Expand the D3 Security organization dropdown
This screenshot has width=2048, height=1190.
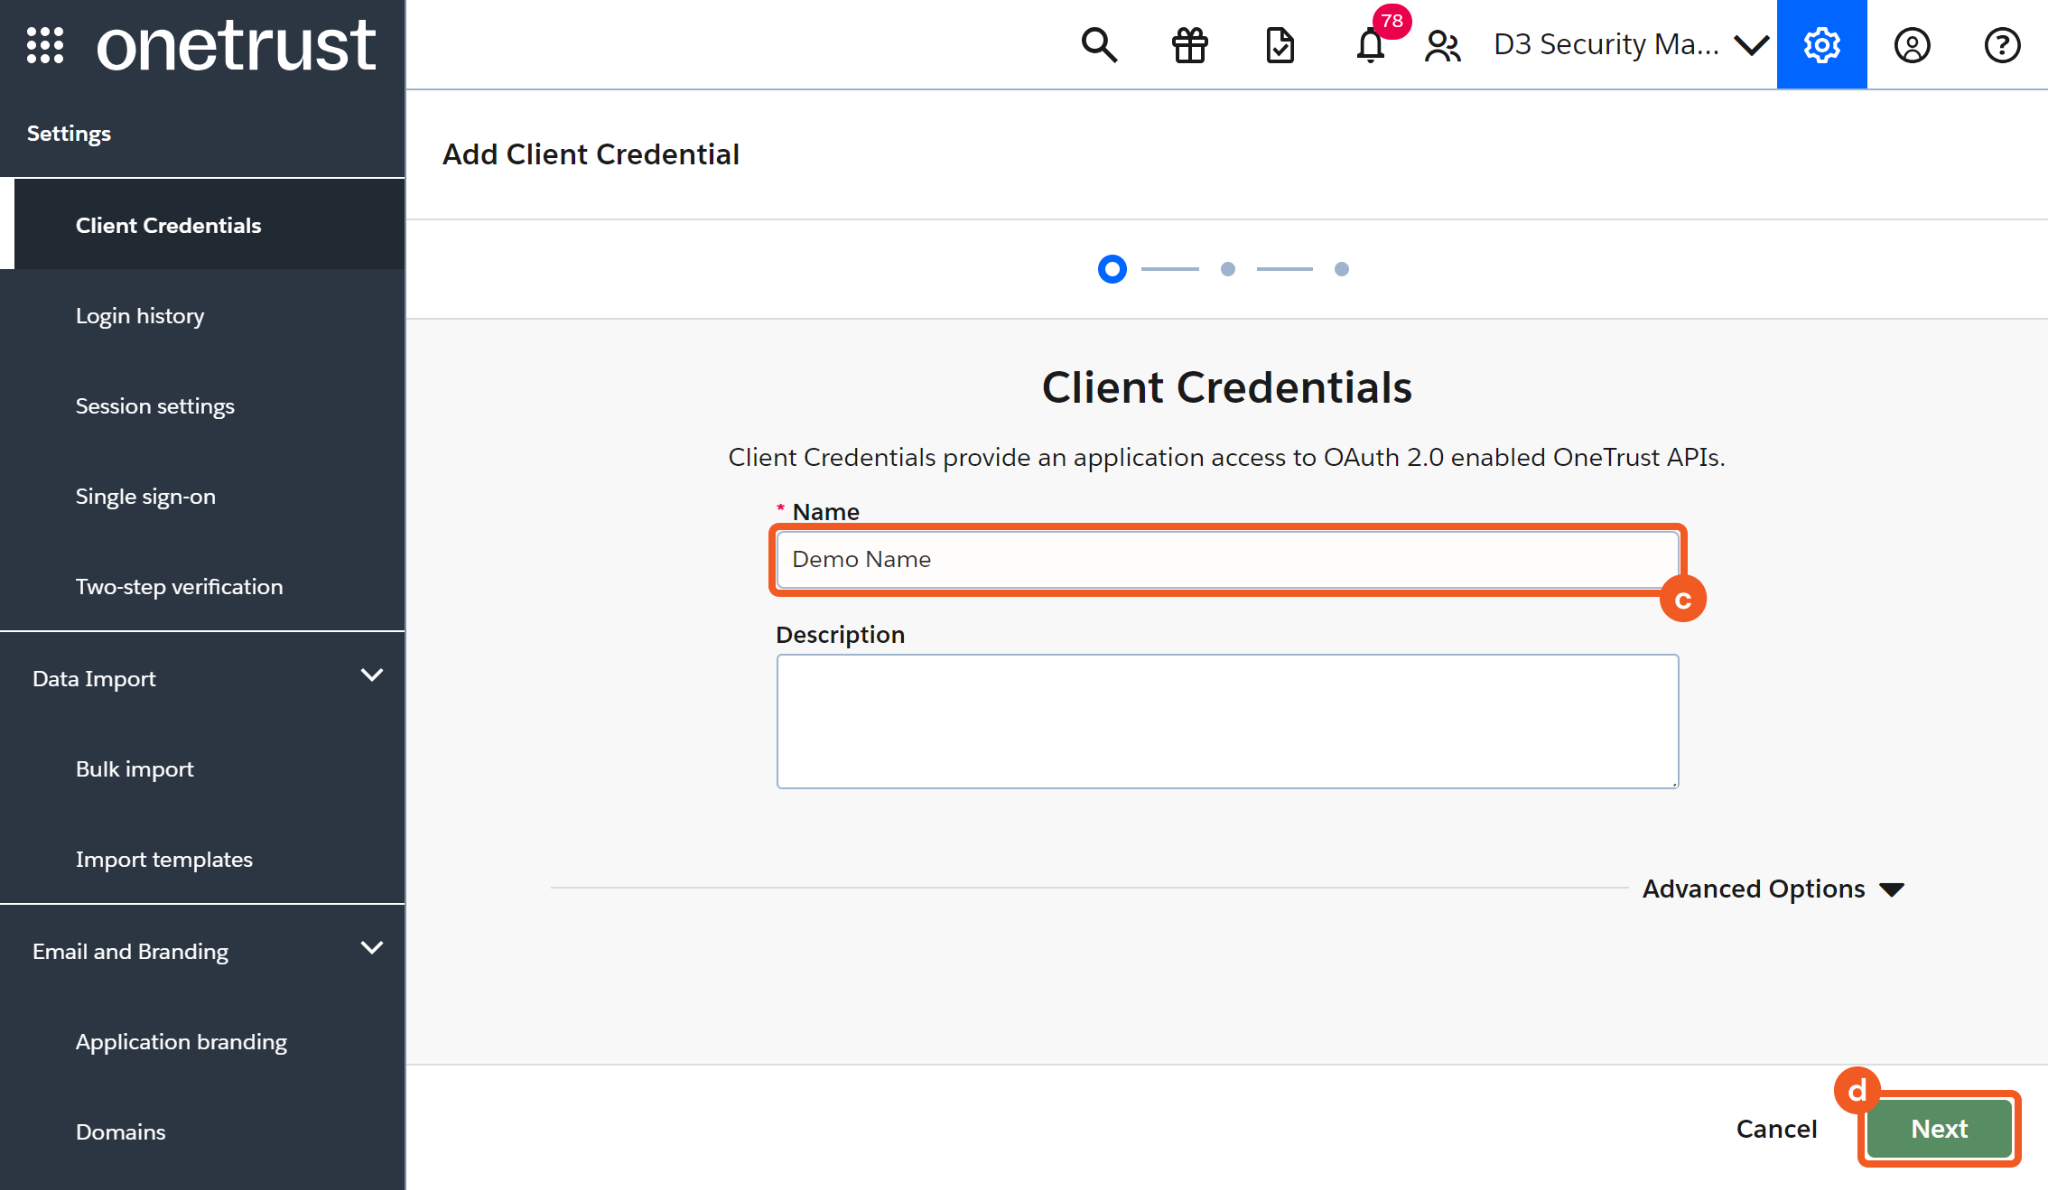tap(1630, 45)
